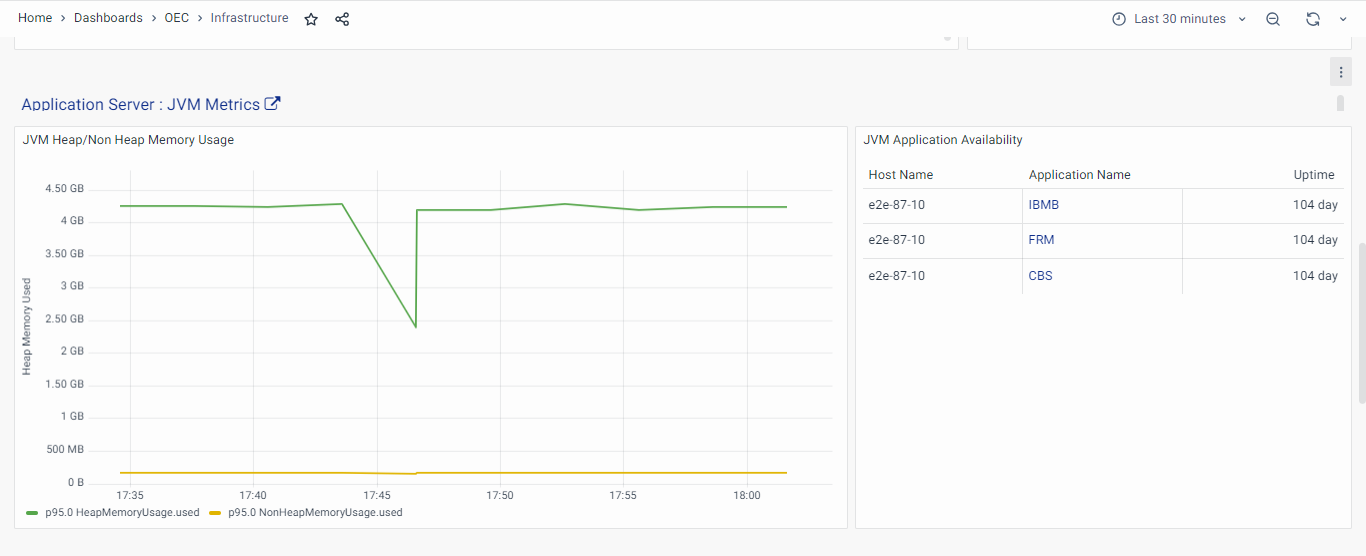Click the clock icon in time picker

[x=1119, y=19]
